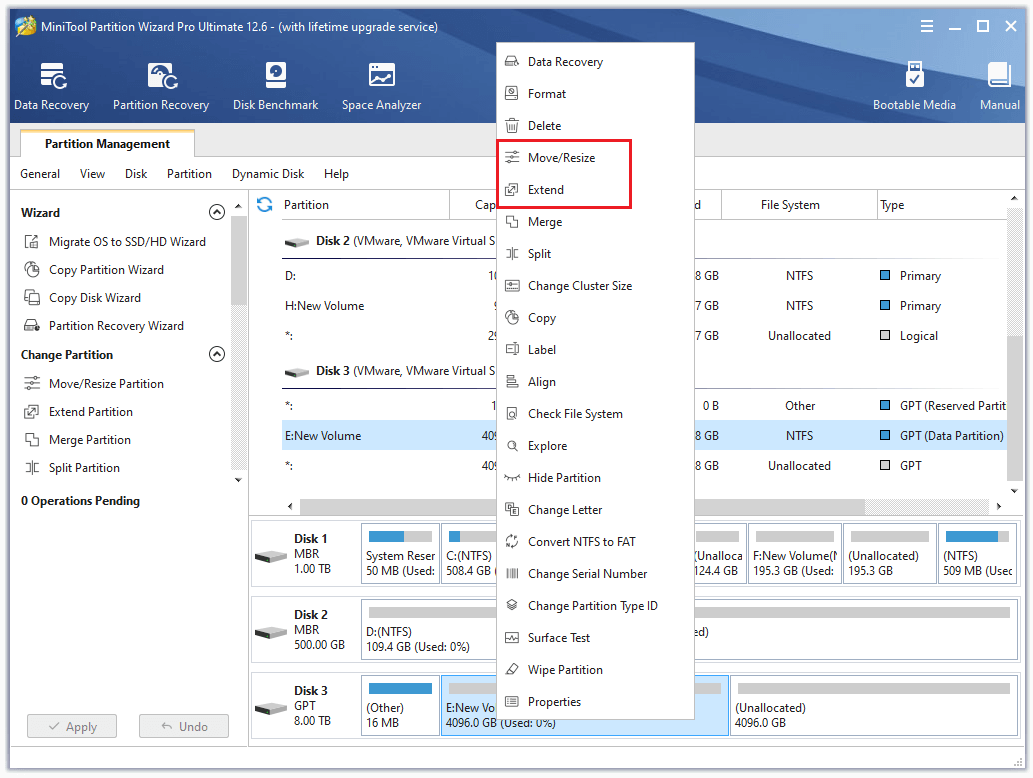The height and width of the screenshot is (778, 1033).
Task: Click Move/Resize Partition in sidebar
Action: click(94, 384)
